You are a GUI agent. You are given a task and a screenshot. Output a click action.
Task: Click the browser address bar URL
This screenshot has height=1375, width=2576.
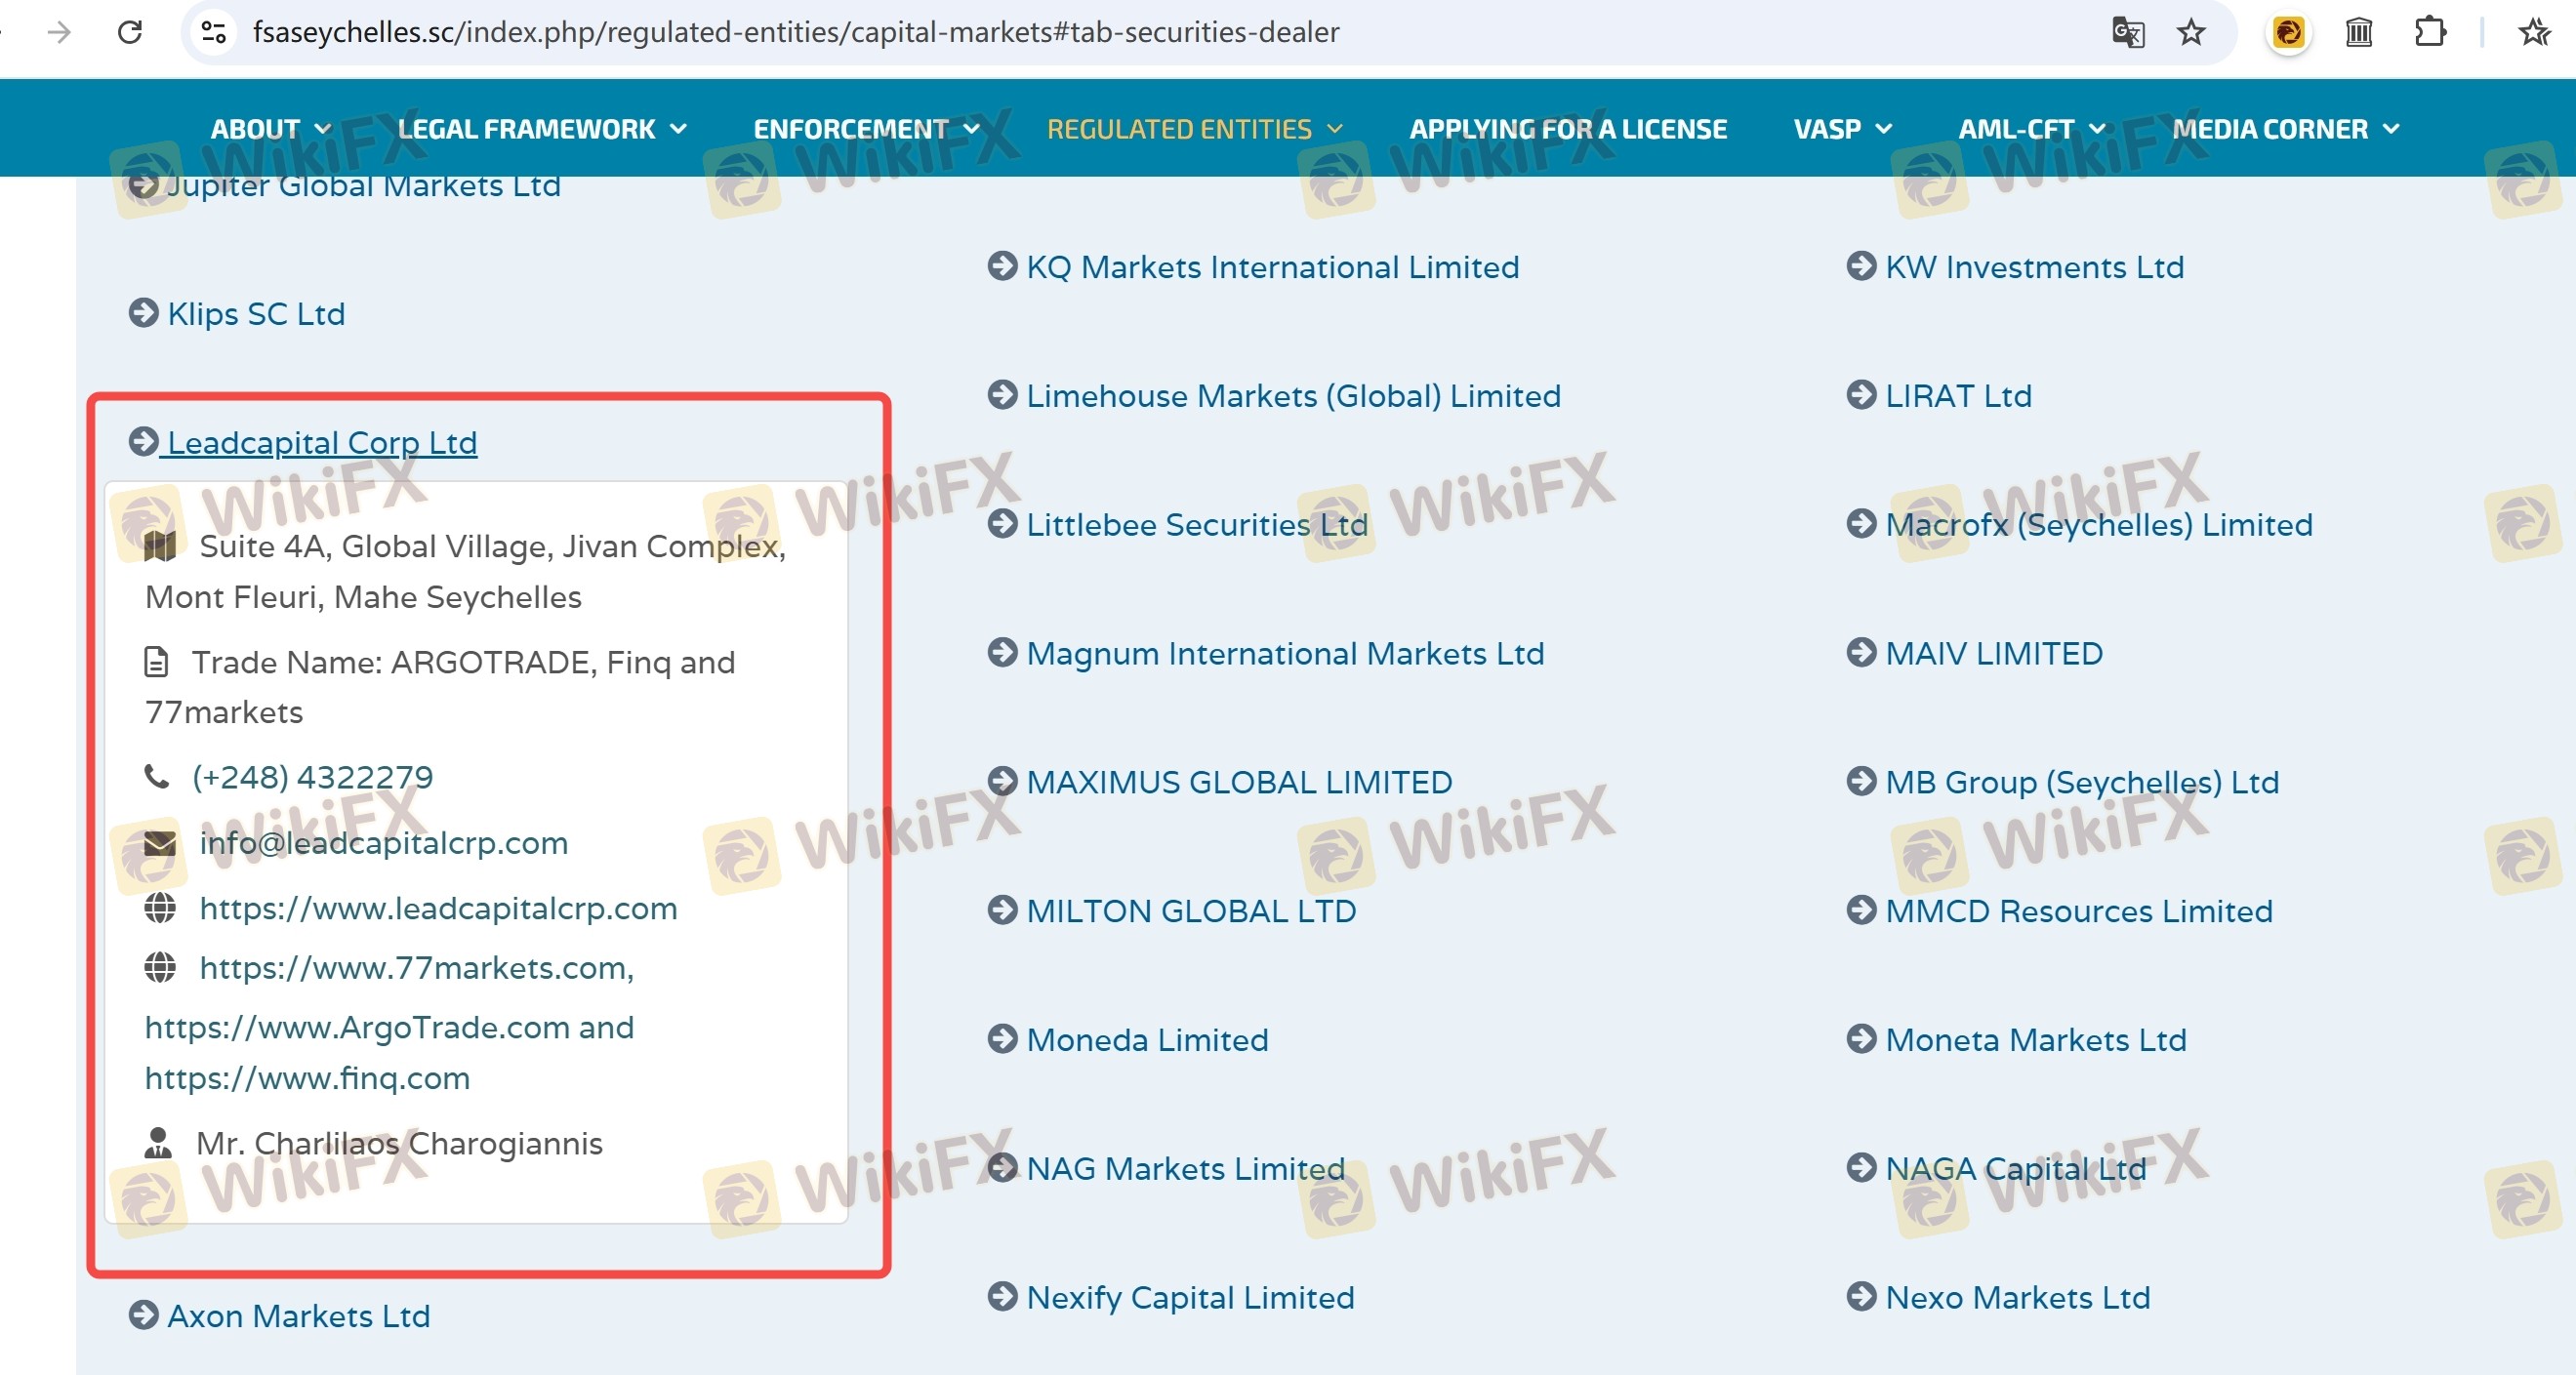pos(795,33)
